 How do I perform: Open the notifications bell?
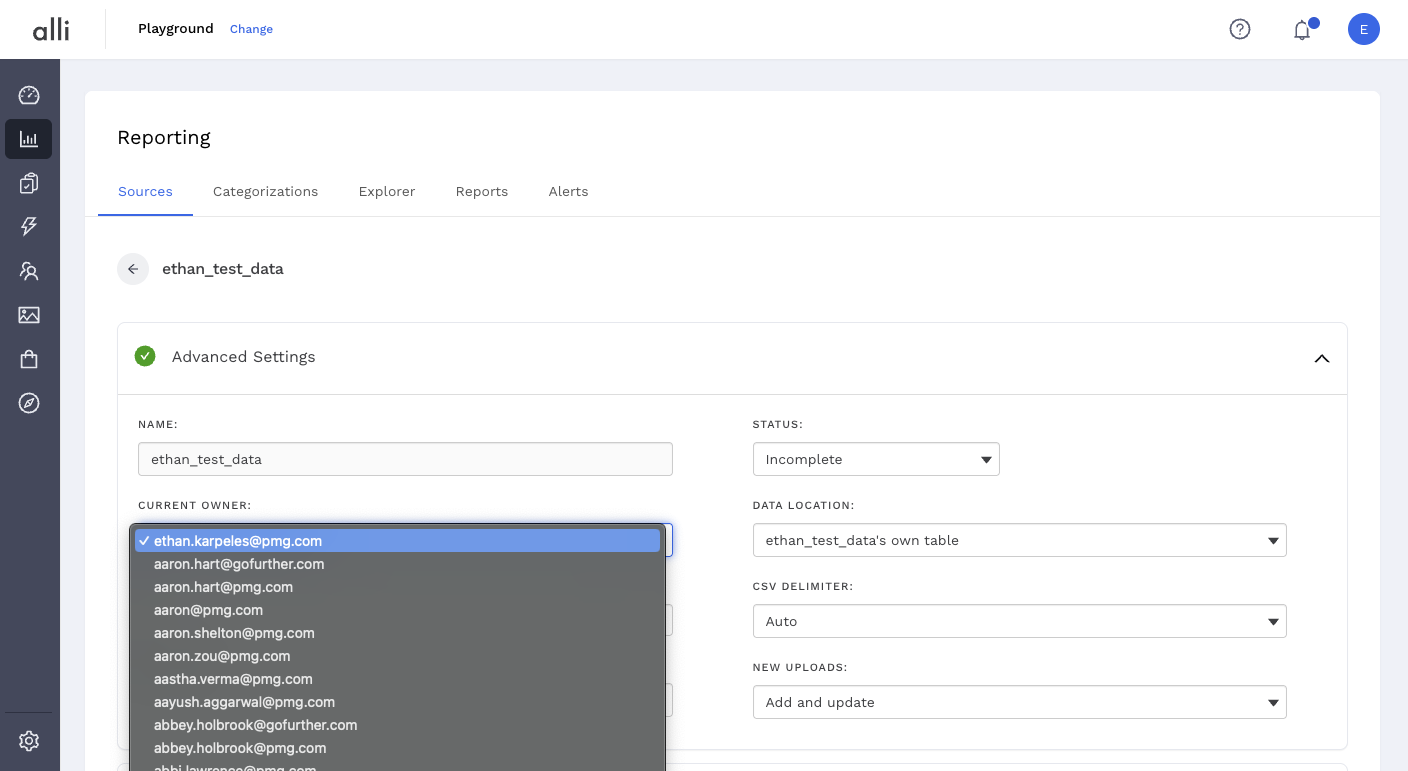(x=1302, y=30)
